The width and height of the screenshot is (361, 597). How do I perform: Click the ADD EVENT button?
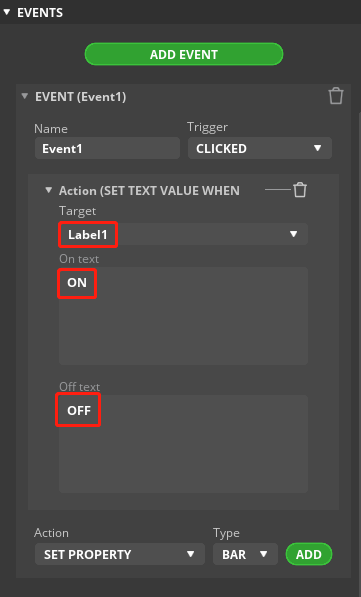tap(184, 54)
